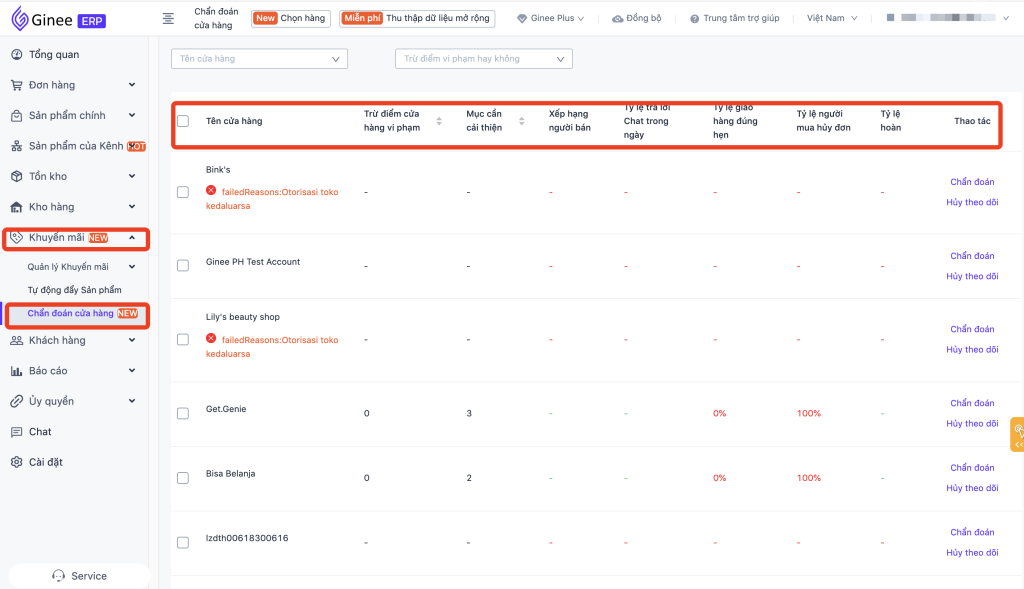Image resolution: width=1024 pixels, height=589 pixels.
Task: Click the failedReasons message under Bink's
Action: pos(272,199)
